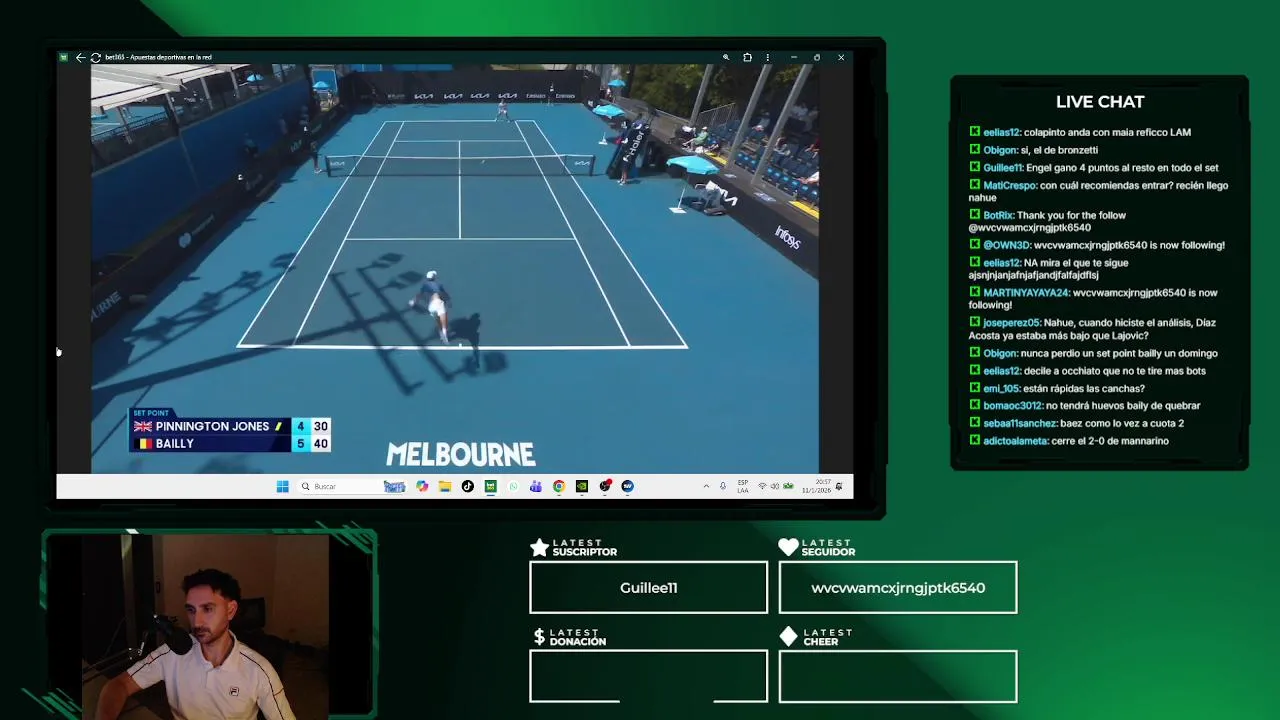
Task: Reload the bet365 page
Action: click(x=95, y=57)
